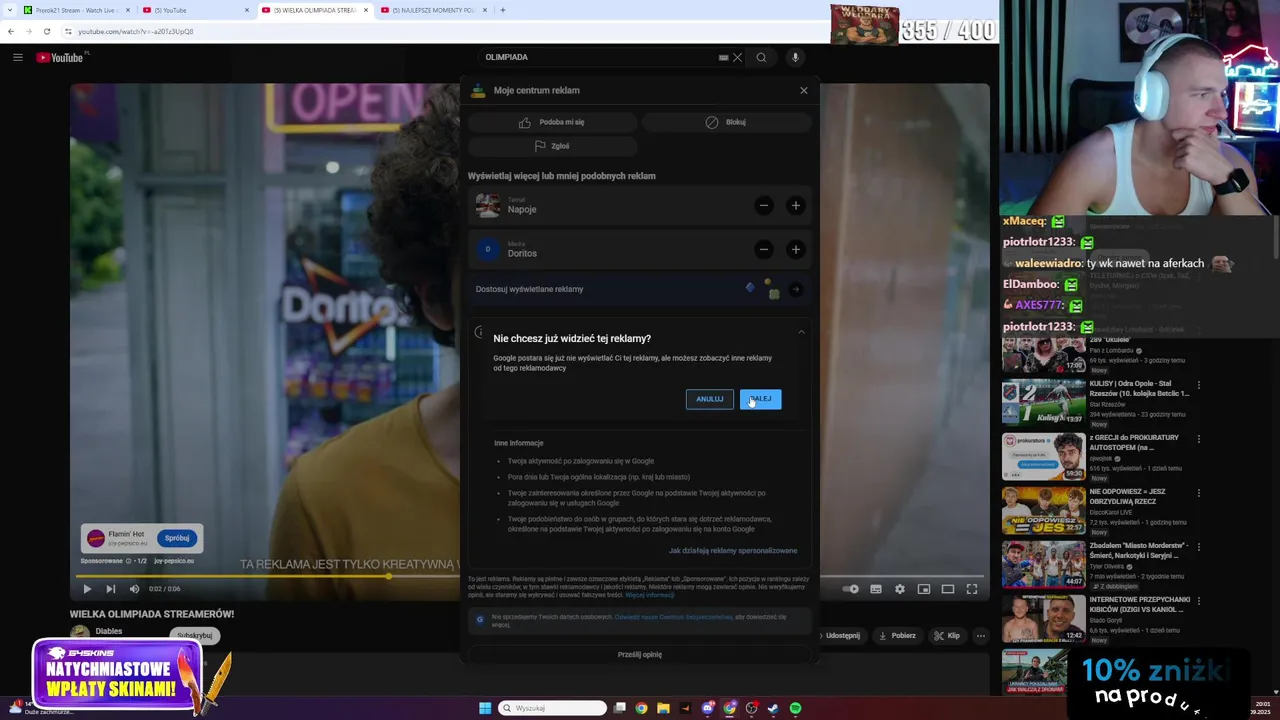
Task: Open Steam from the taskbar
Action: [773, 708]
